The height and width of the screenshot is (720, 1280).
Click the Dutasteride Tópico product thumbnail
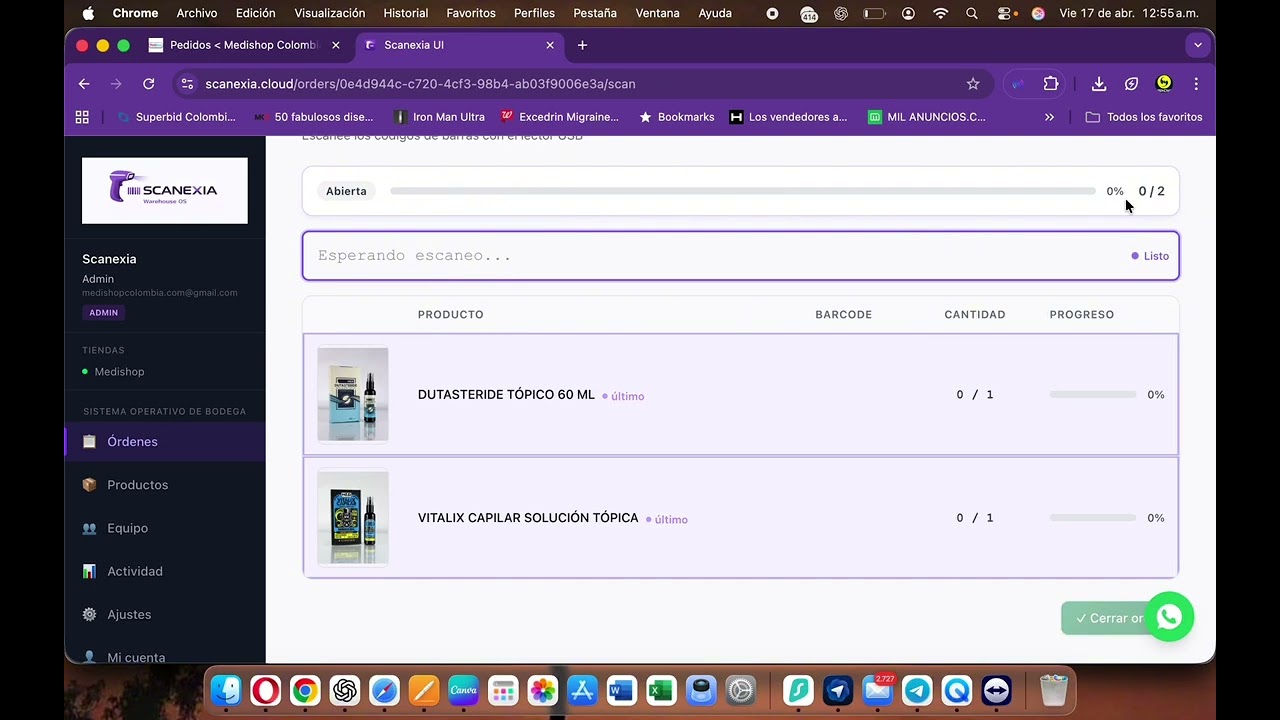353,394
